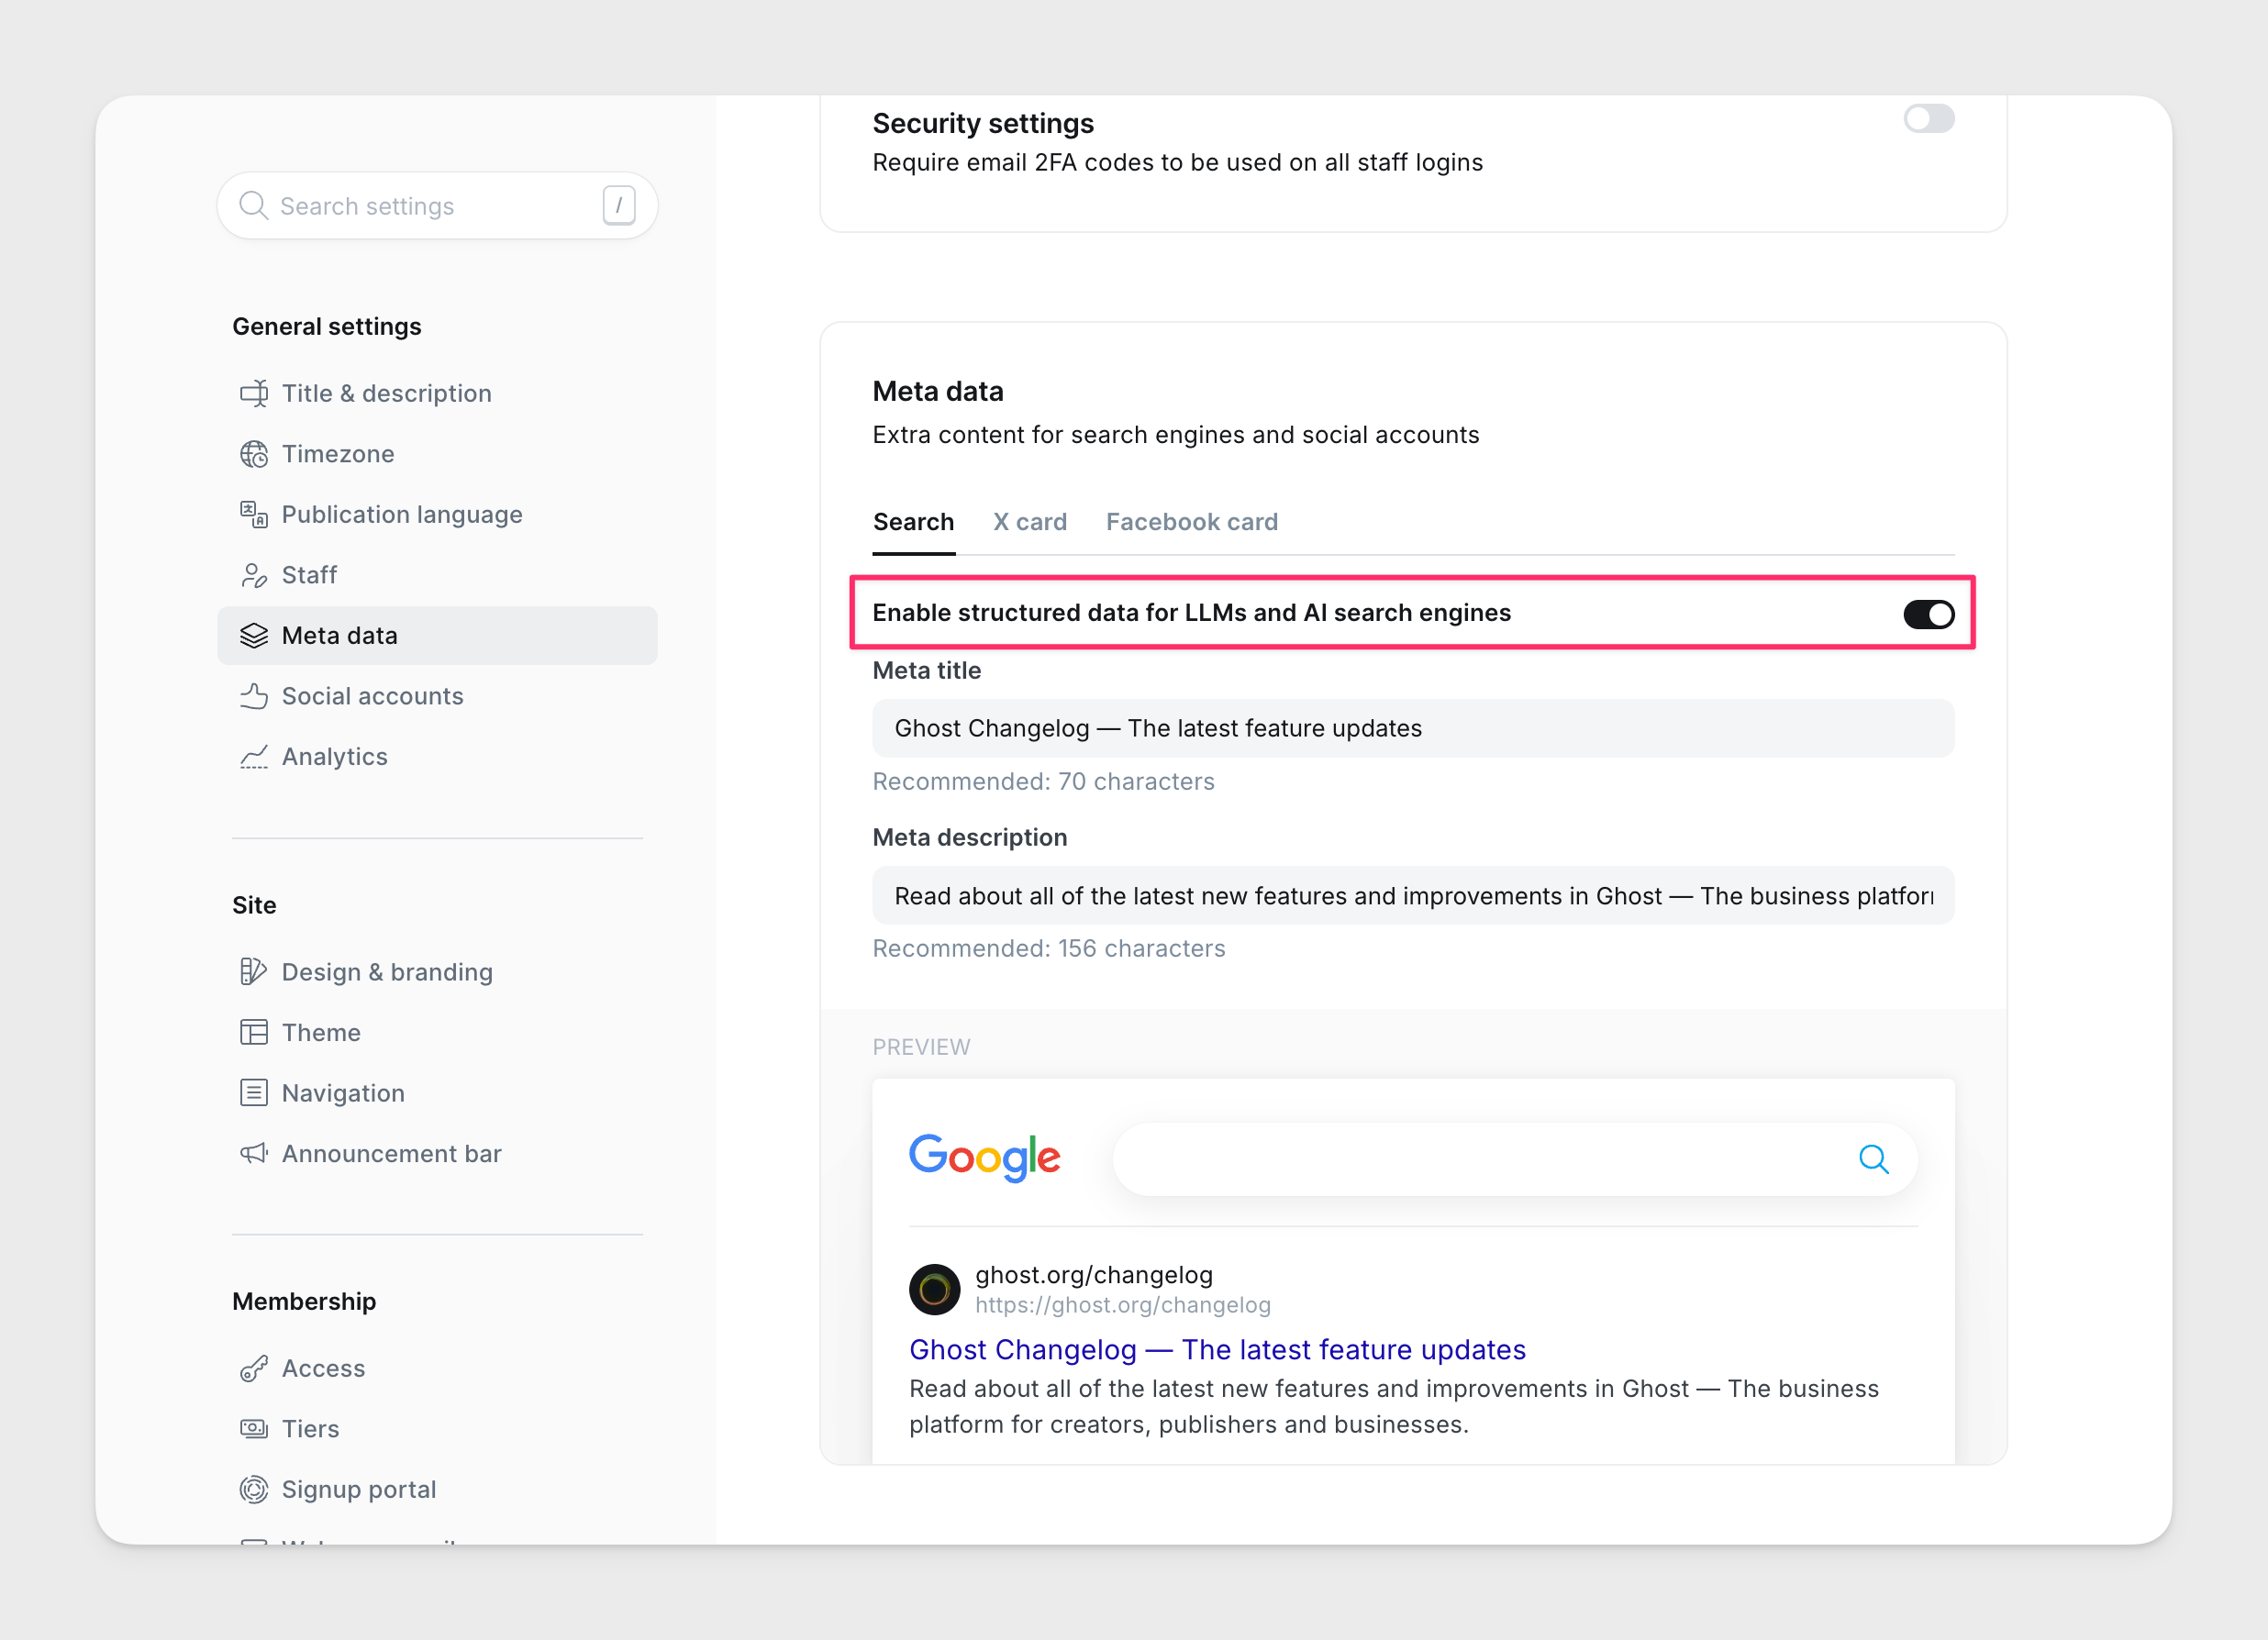Click the Design & branding icon
Image resolution: width=2268 pixels, height=1640 pixels.
(x=254, y=972)
